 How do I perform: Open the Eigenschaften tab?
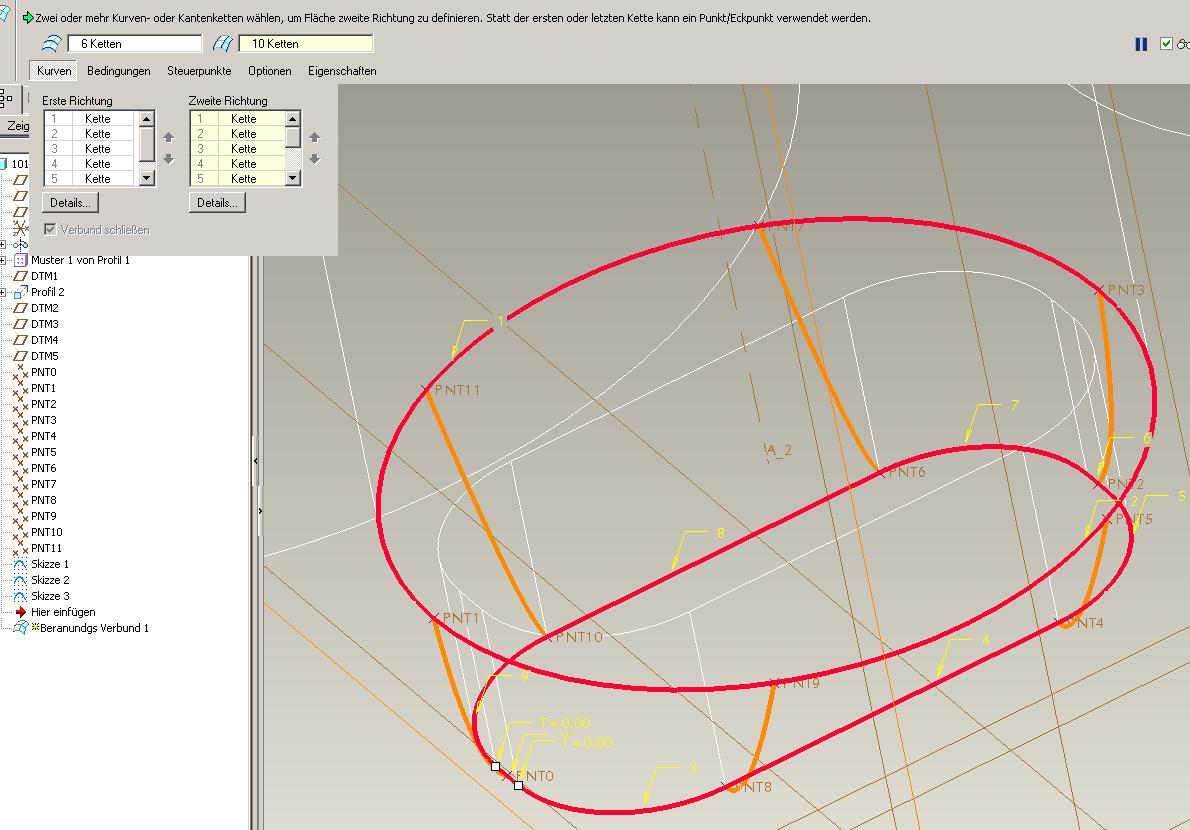click(342, 71)
